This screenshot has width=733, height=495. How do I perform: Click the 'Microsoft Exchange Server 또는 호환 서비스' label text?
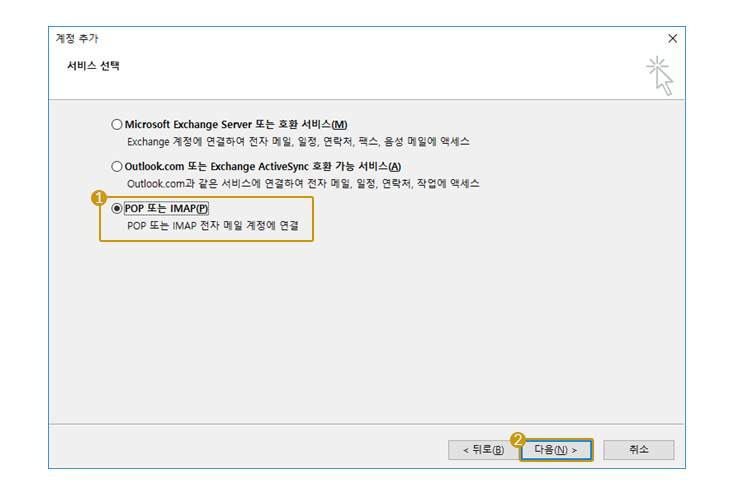click(236, 124)
